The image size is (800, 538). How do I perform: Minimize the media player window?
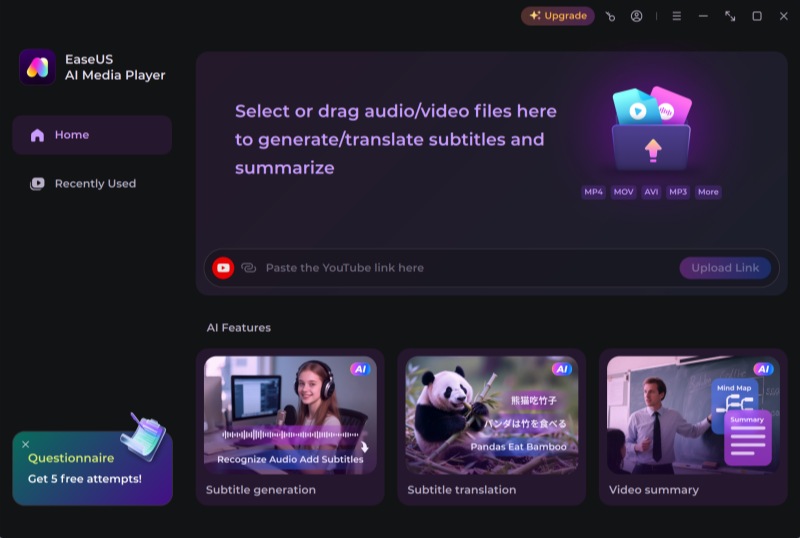pyautogui.click(x=703, y=16)
